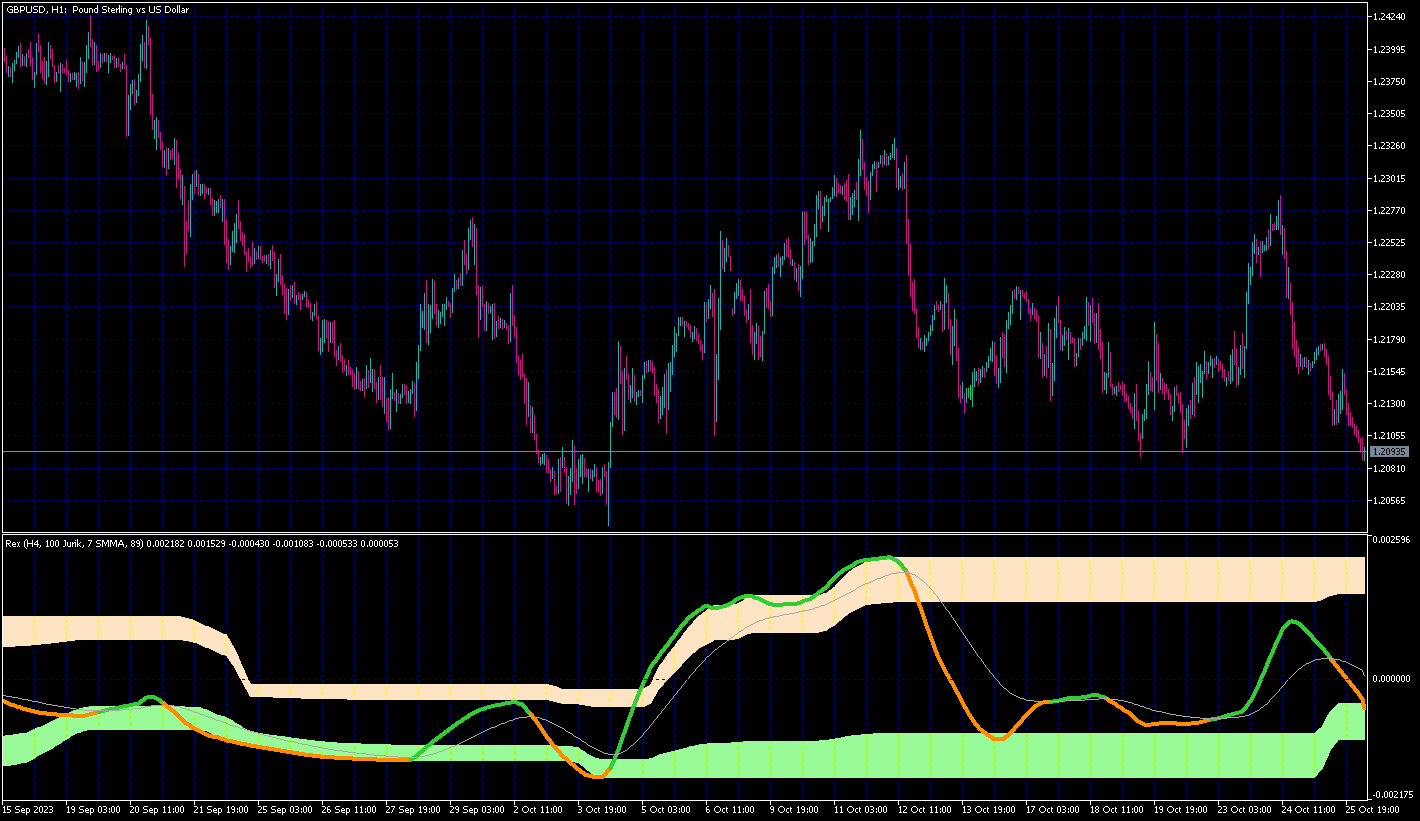Image resolution: width=1420 pixels, height=821 pixels.
Task: Click the 18 Oct 11:00 time label
Action: 1117,809
